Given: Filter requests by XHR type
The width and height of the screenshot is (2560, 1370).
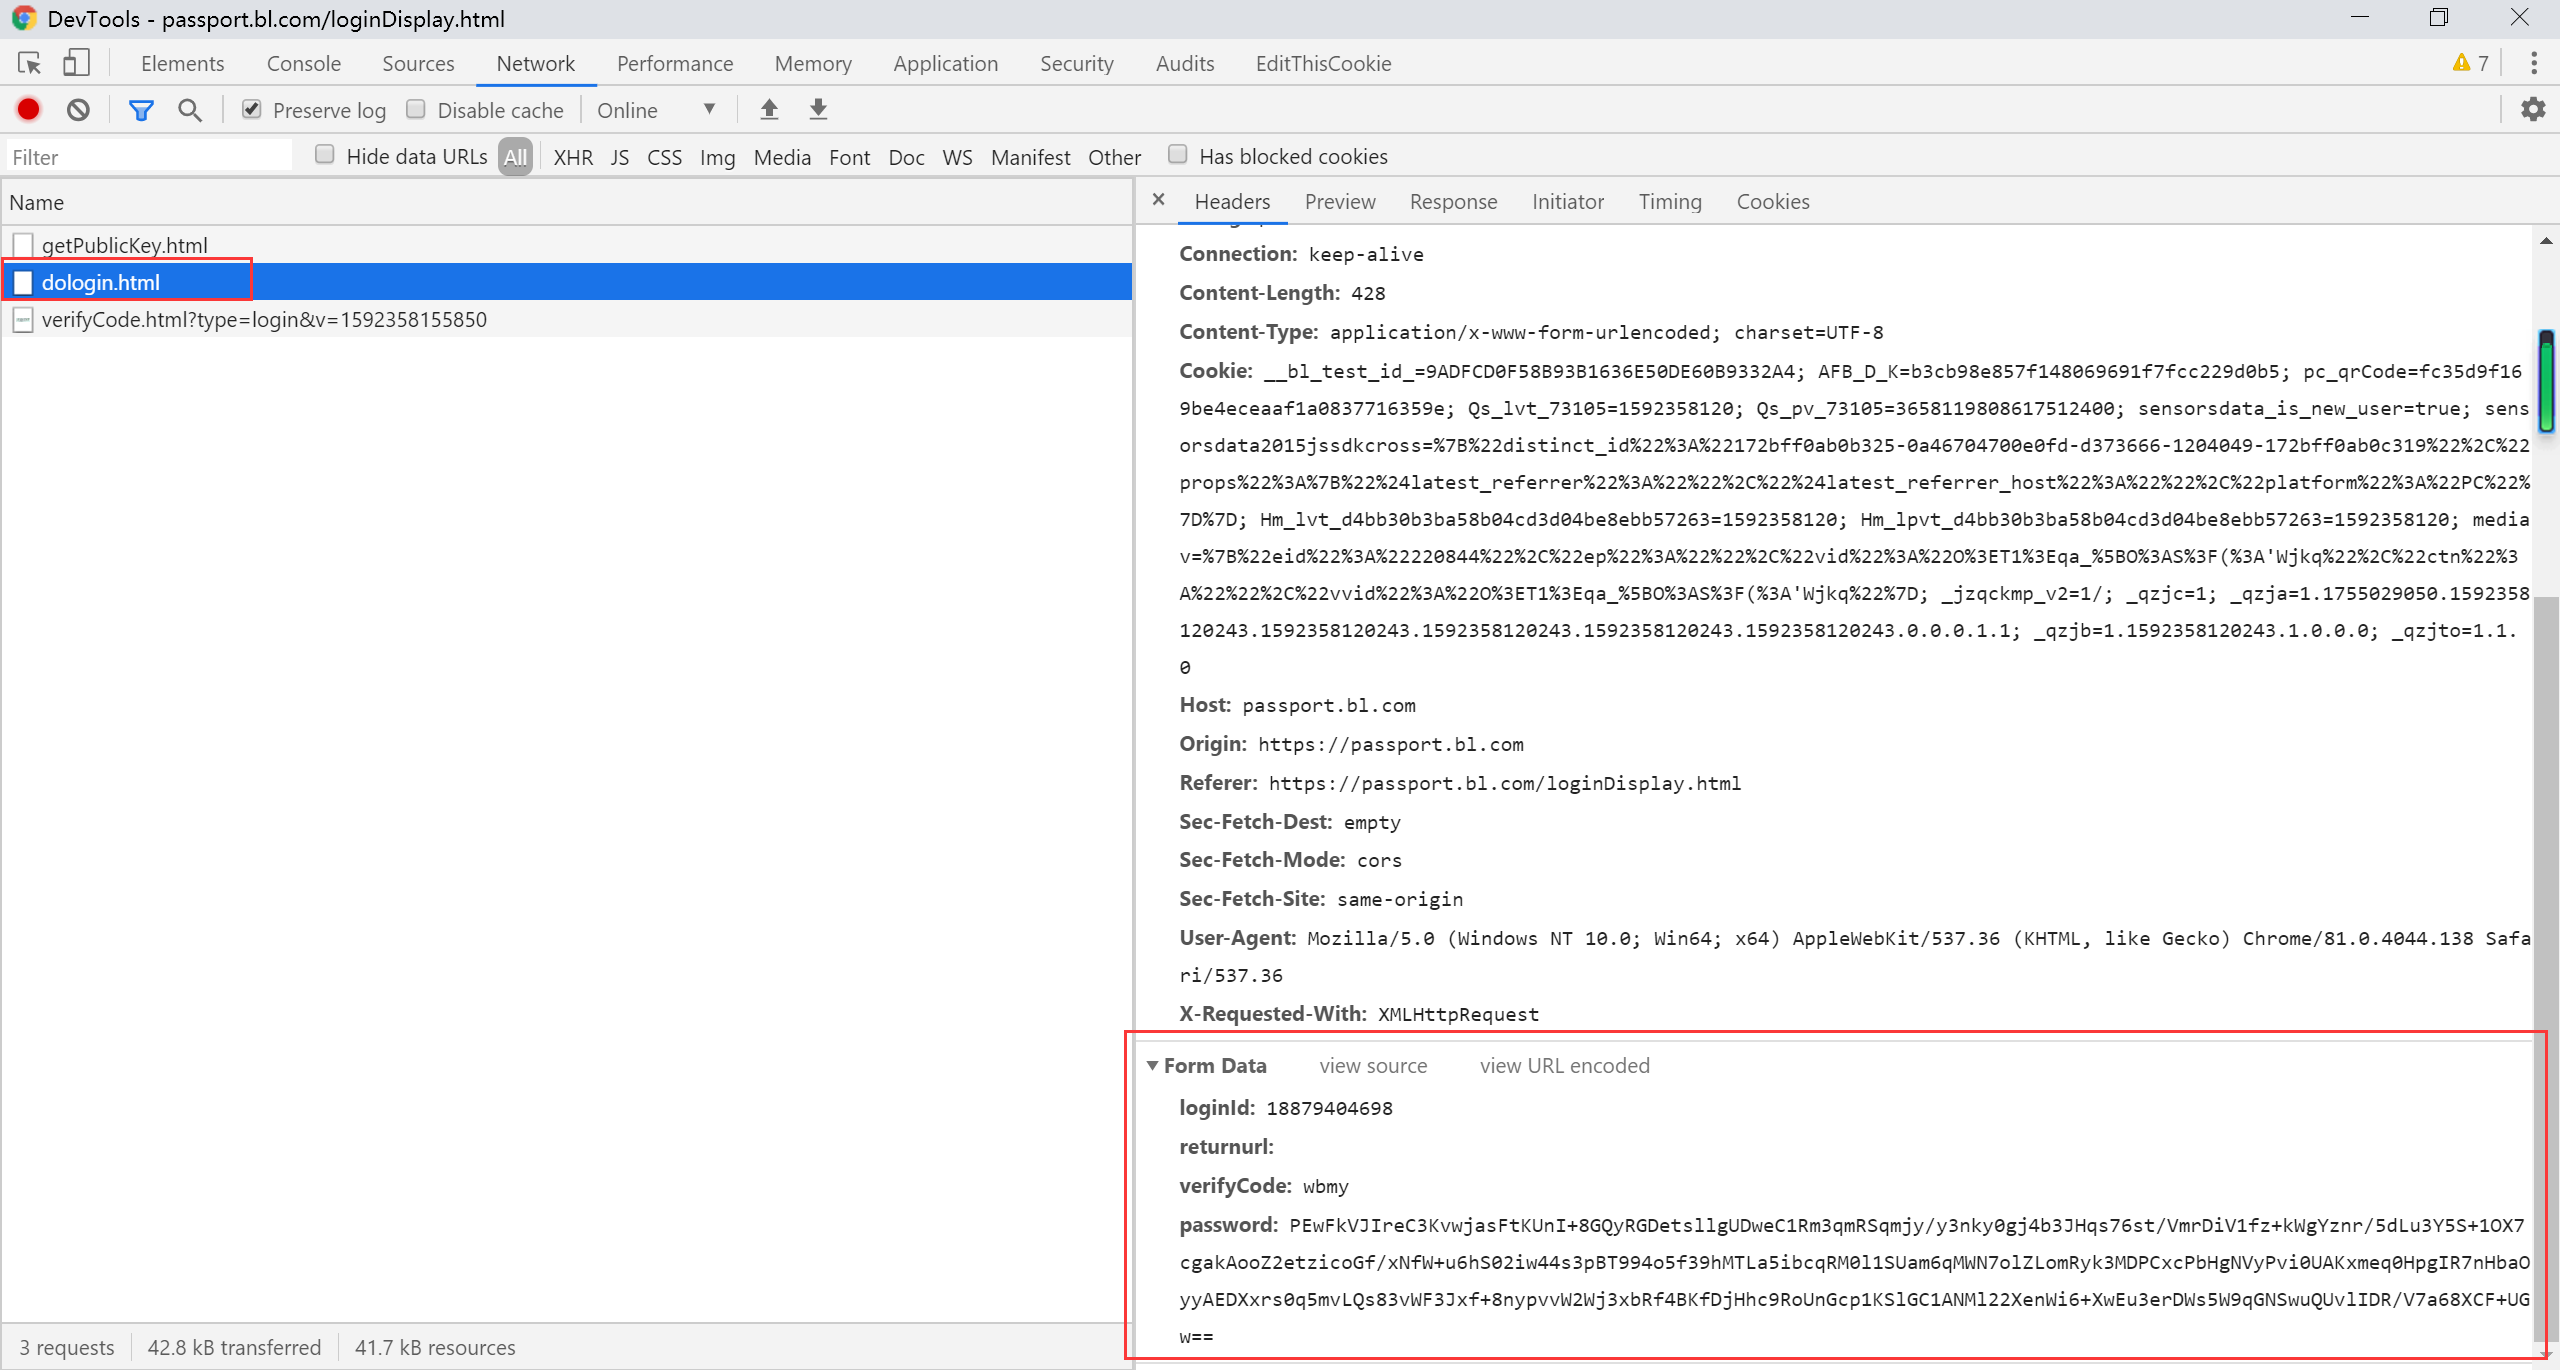Looking at the screenshot, I should coord(573,157).
